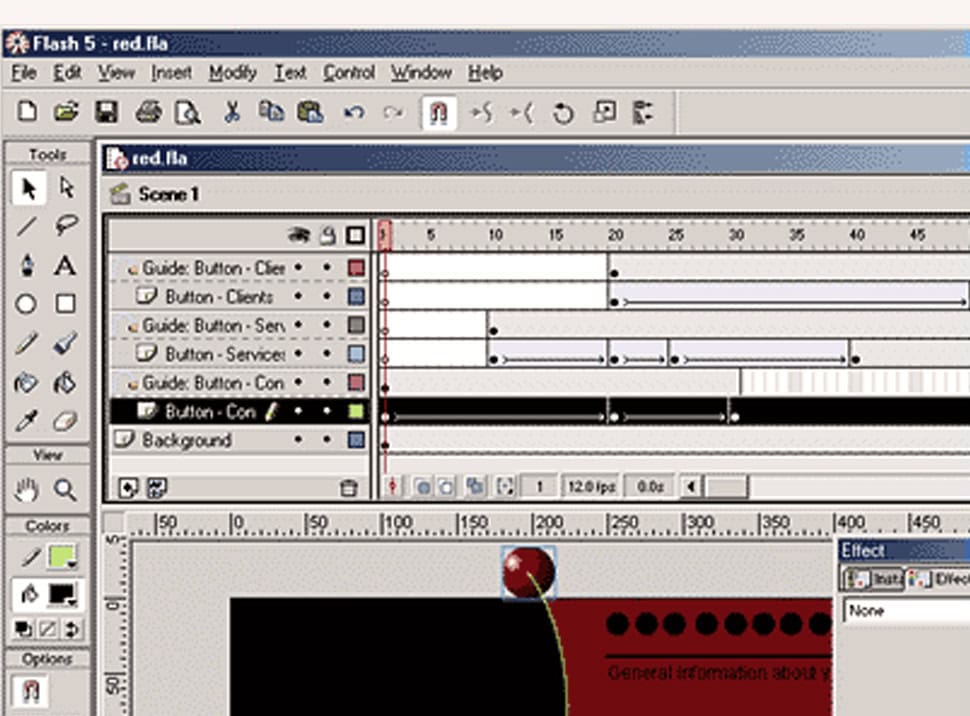Choose the Paint Bucket tool
Viewport: 970px width, 716px height.
click(x=66, y=383)
